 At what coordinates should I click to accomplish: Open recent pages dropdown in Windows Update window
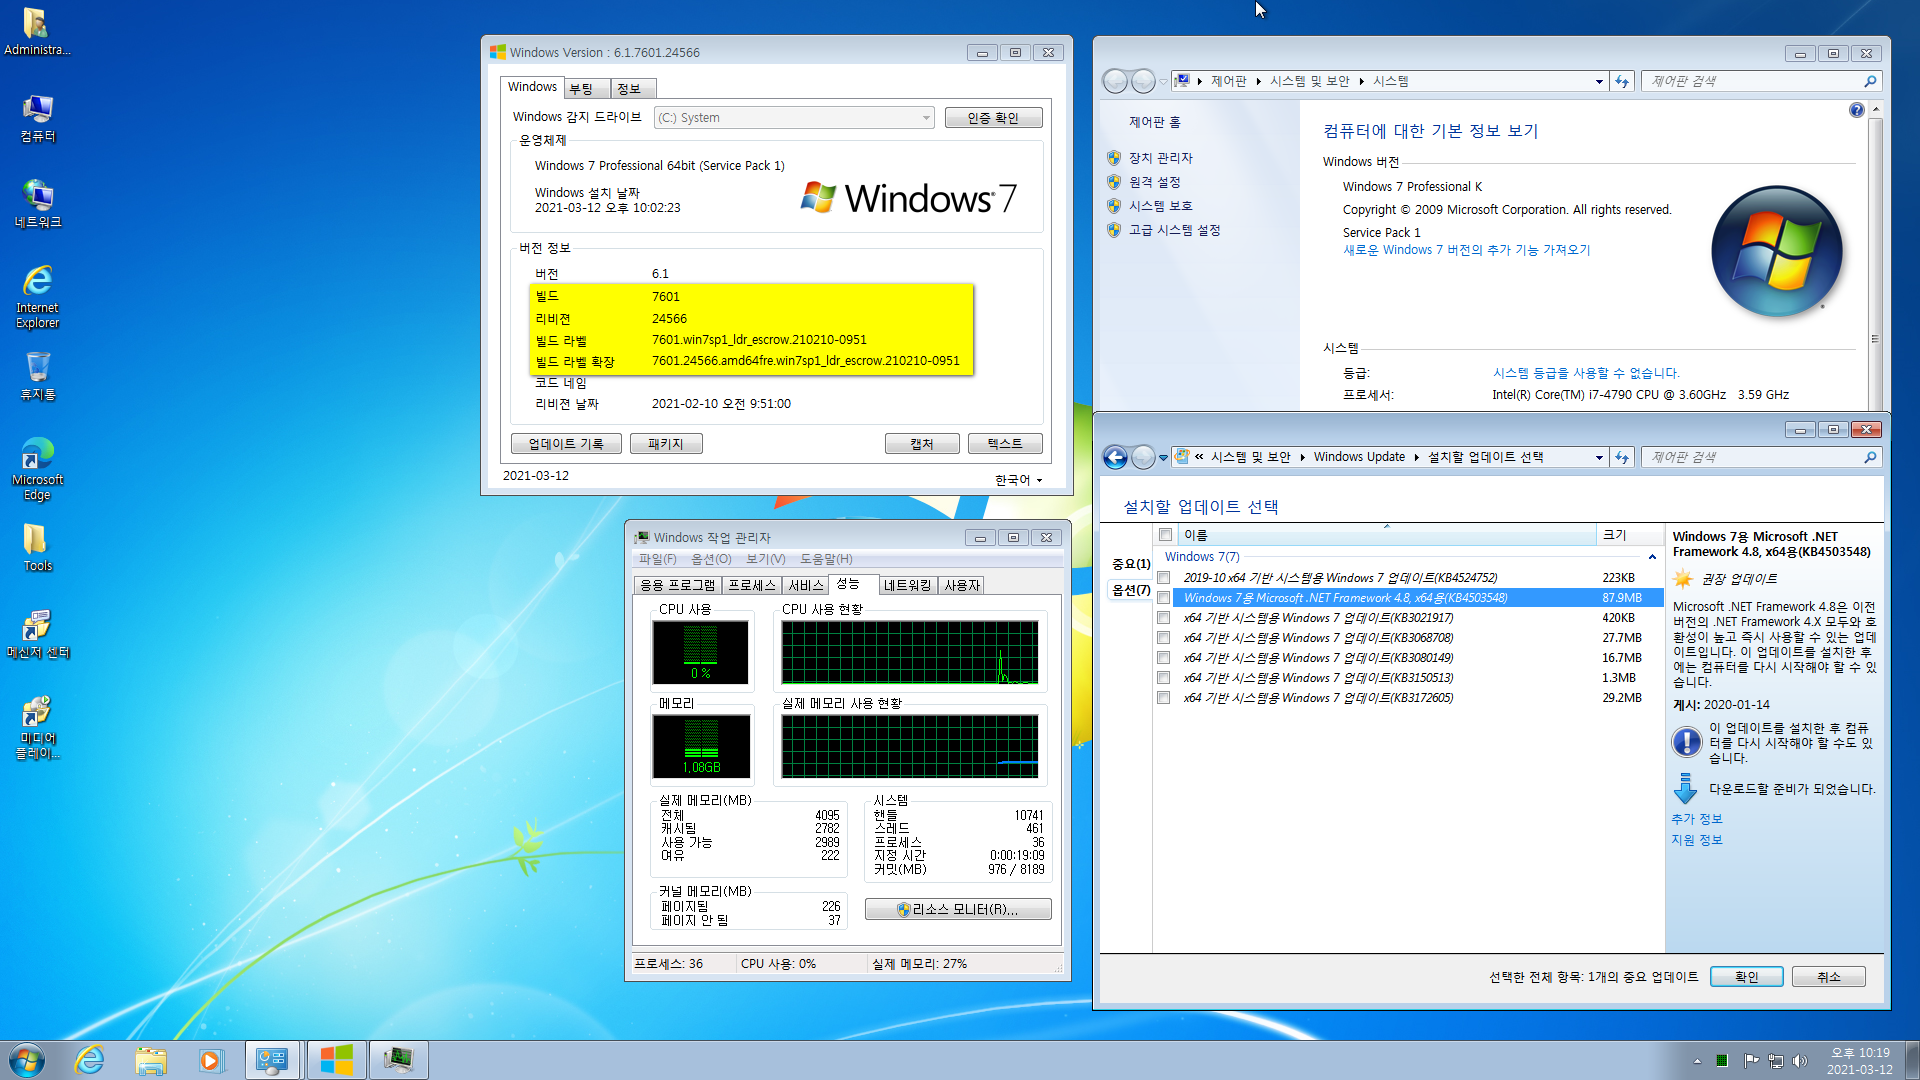pyautogui.click(x=1163, y=457)
